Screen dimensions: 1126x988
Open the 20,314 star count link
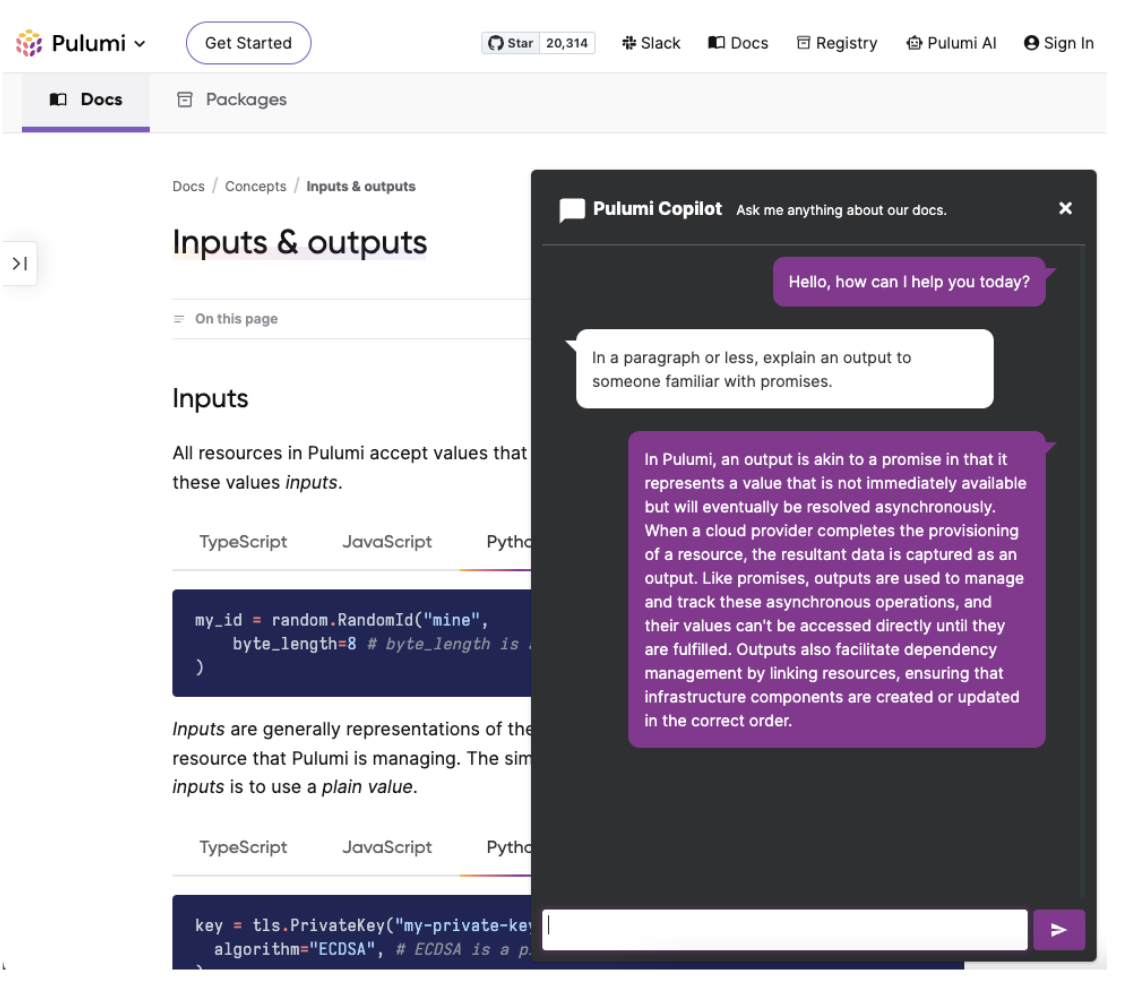click(567, 43)
